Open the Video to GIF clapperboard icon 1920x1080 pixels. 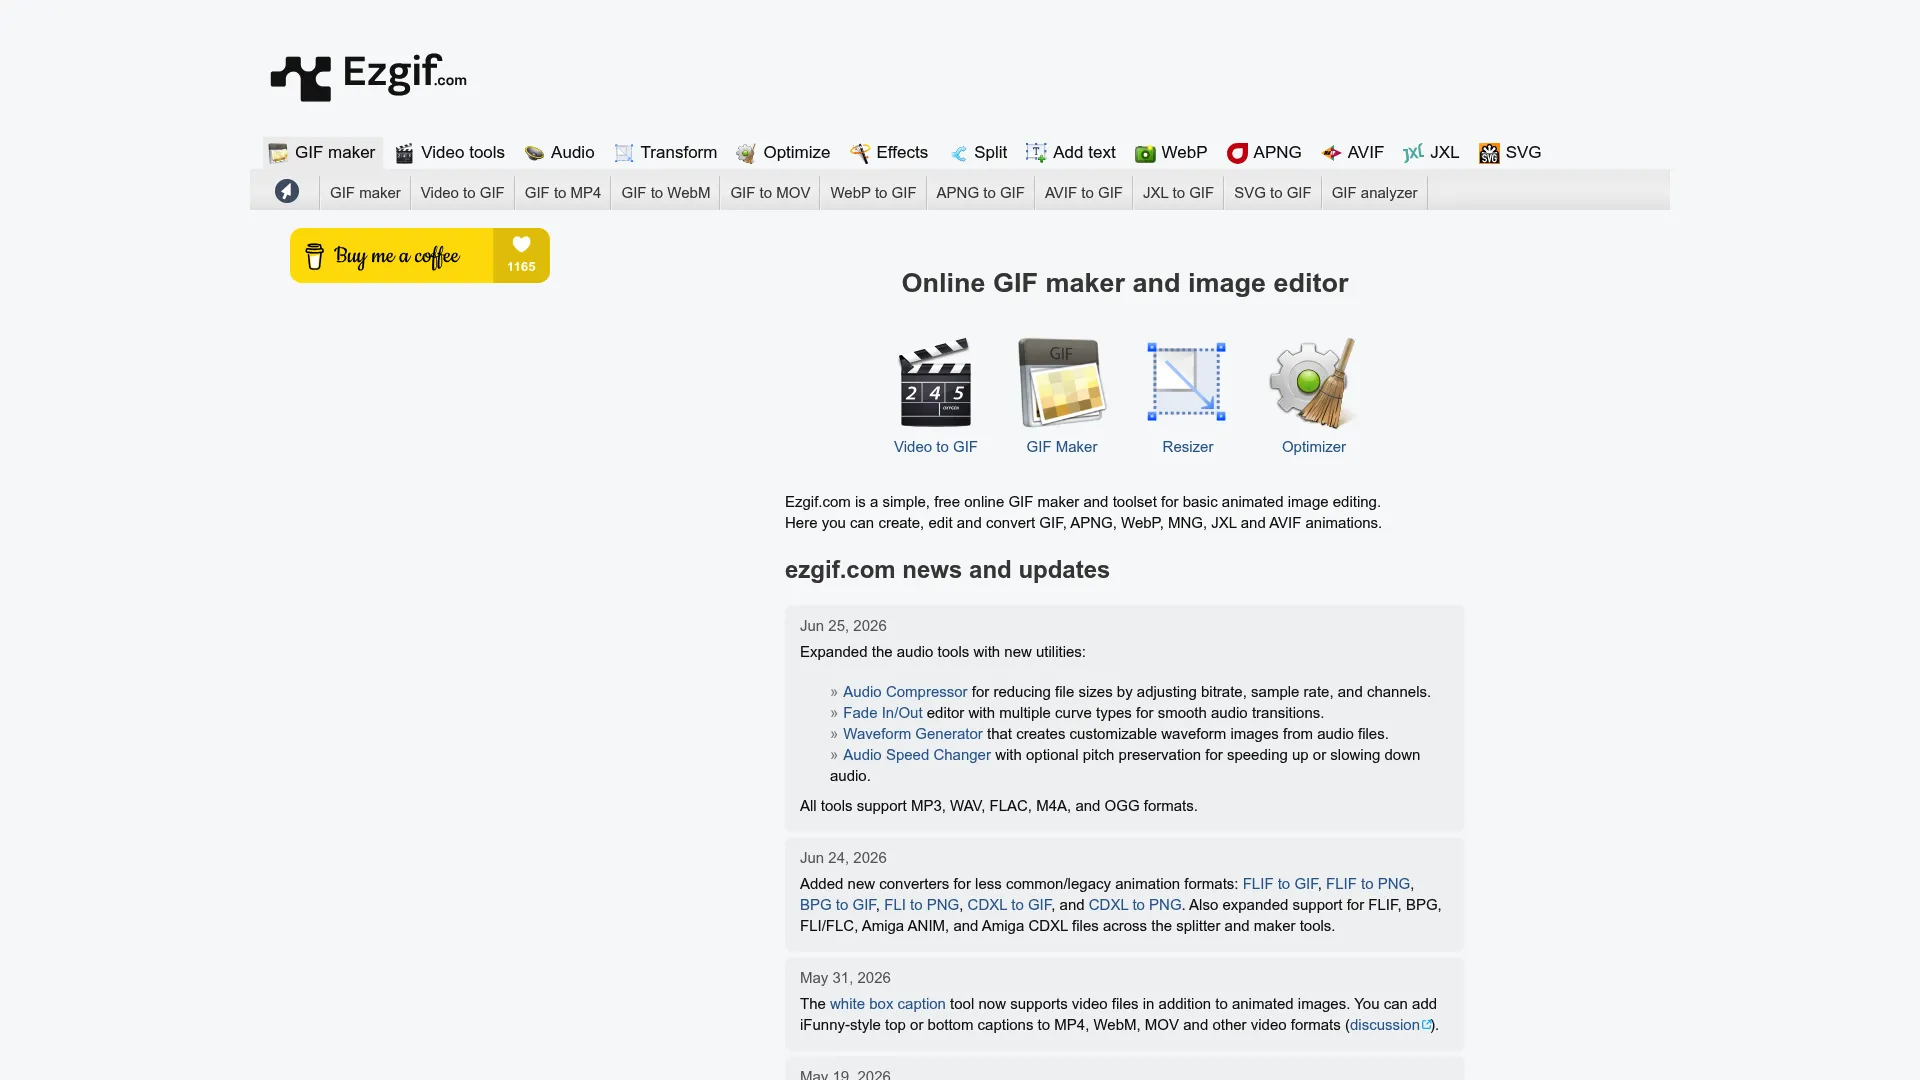tap(936, 382)
